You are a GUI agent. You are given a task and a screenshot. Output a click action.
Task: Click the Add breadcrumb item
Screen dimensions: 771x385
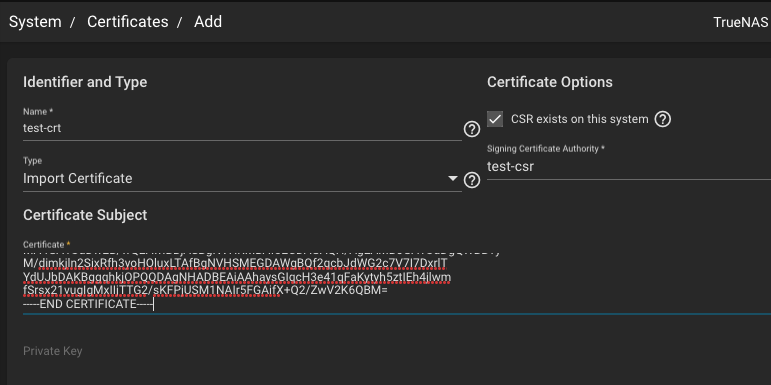coord(208,22)
